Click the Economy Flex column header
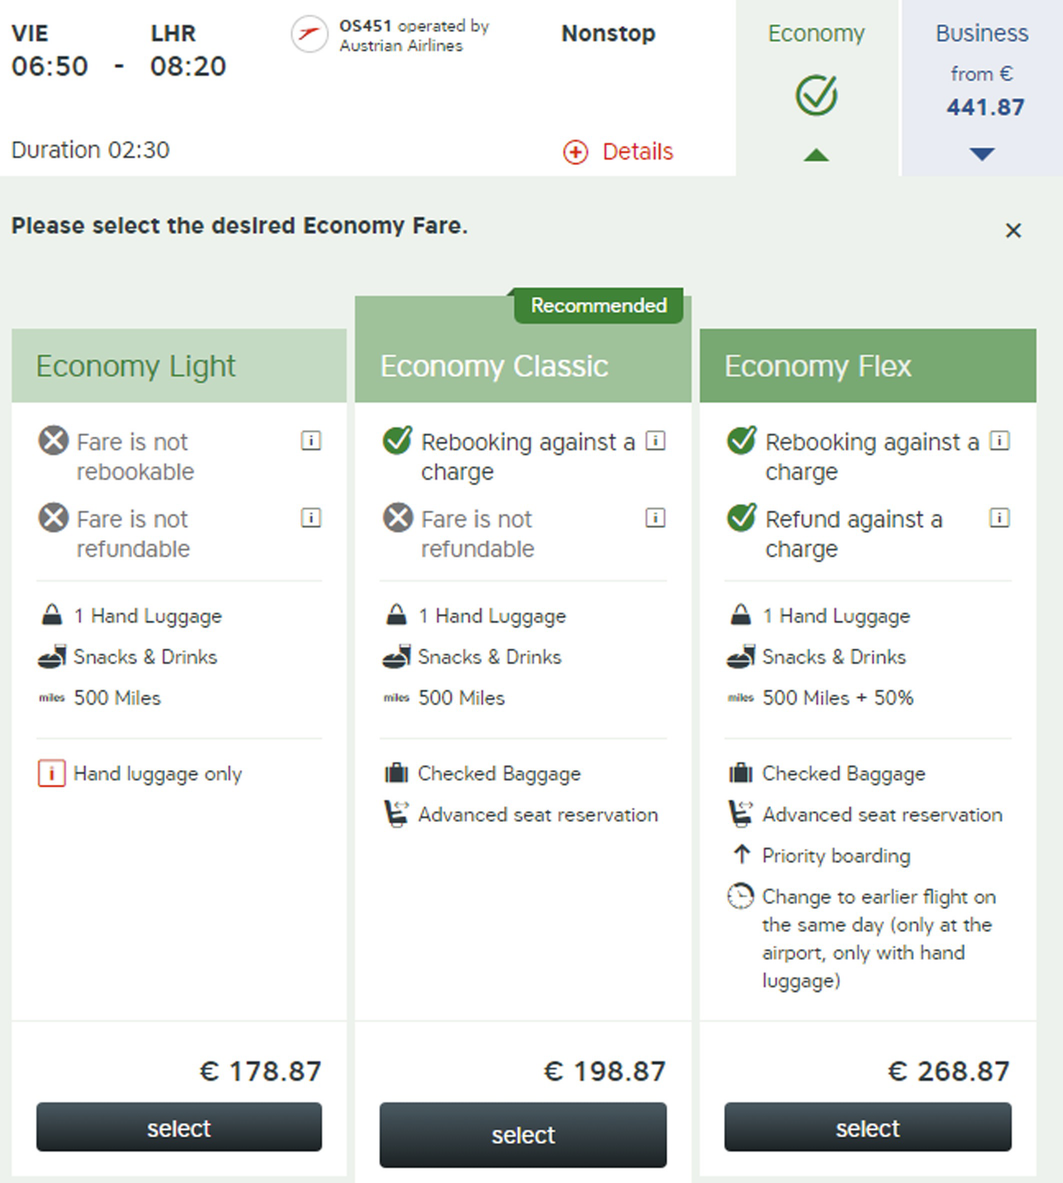The width and height of the screenshot is (1063, 1183). pyautogui.click(x=868, y=366)
